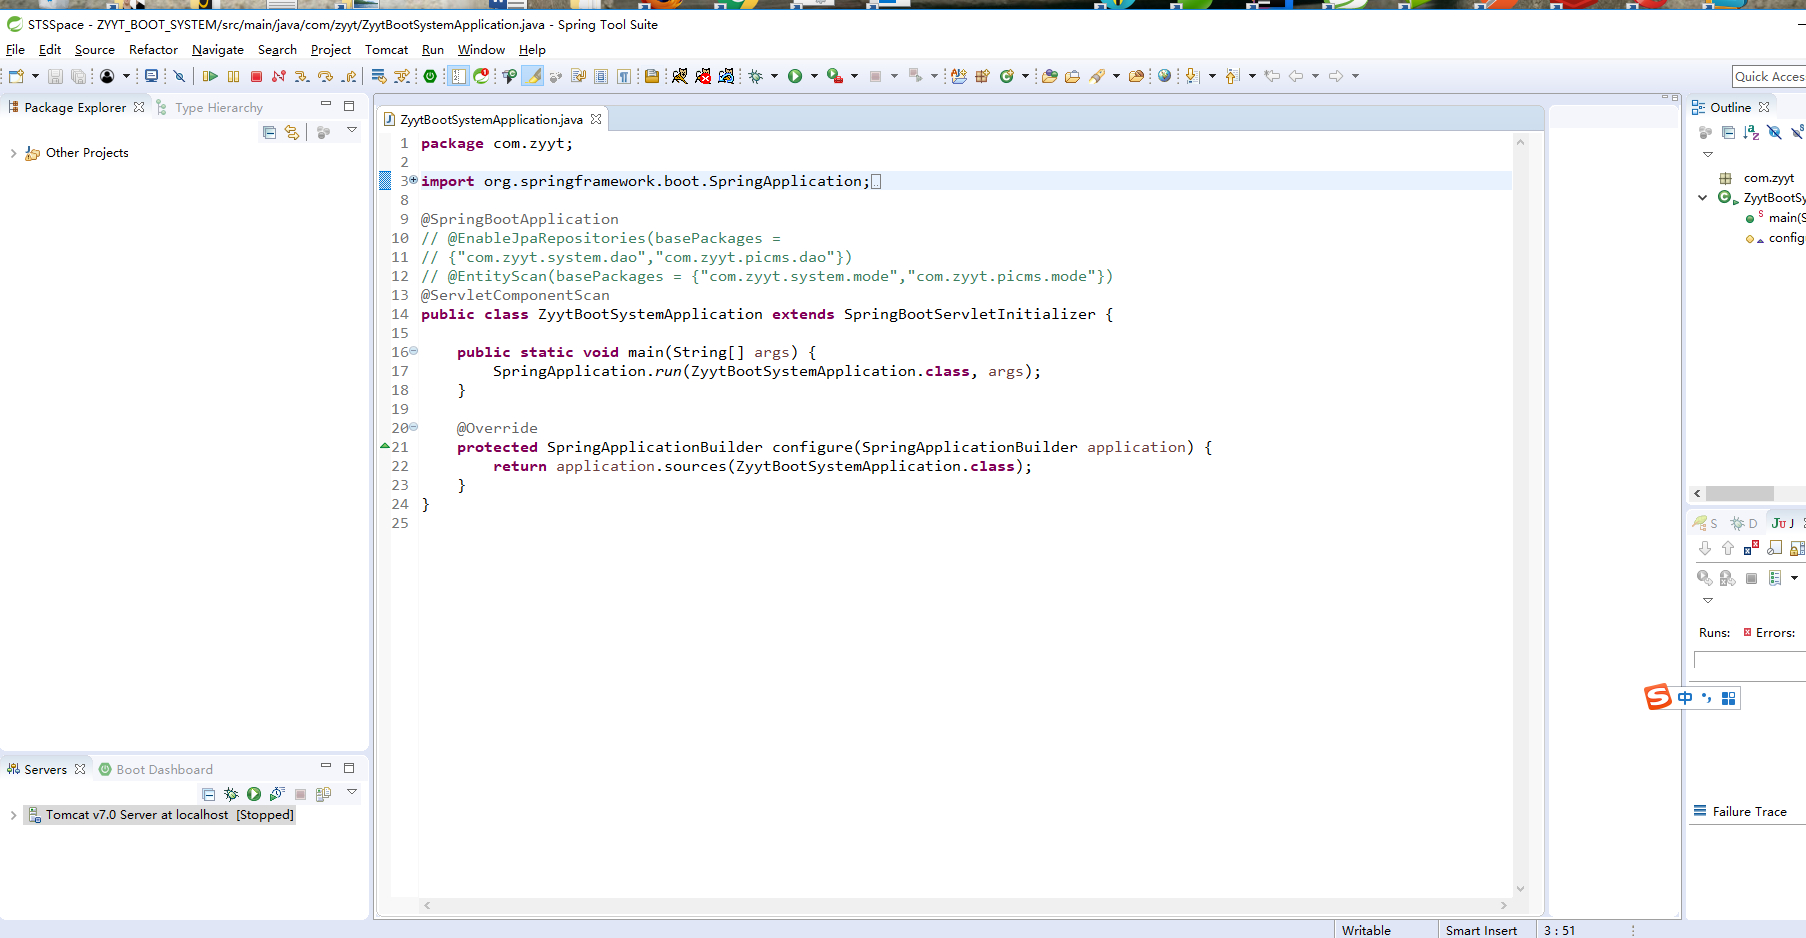Image resolution: width=1806 pixels, height=938 pixels.
Task: Start the server with green play icon in Servers view
Action: pos(254,794)
